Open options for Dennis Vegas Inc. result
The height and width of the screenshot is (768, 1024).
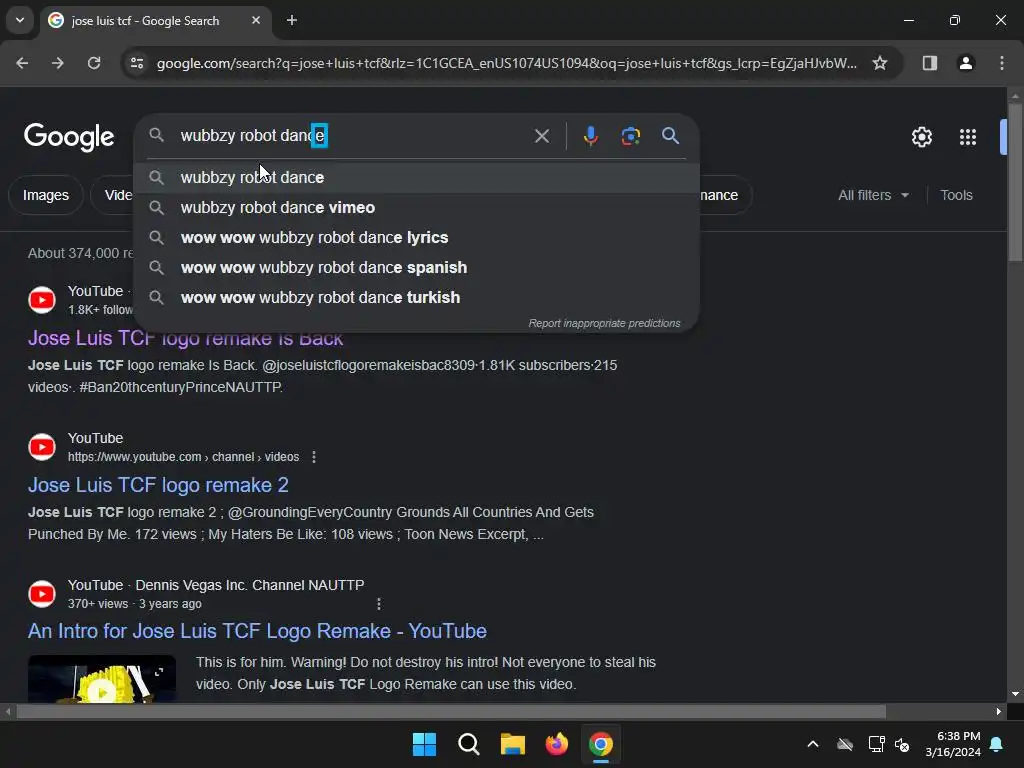pyautogui.click(x=379, y=604)
